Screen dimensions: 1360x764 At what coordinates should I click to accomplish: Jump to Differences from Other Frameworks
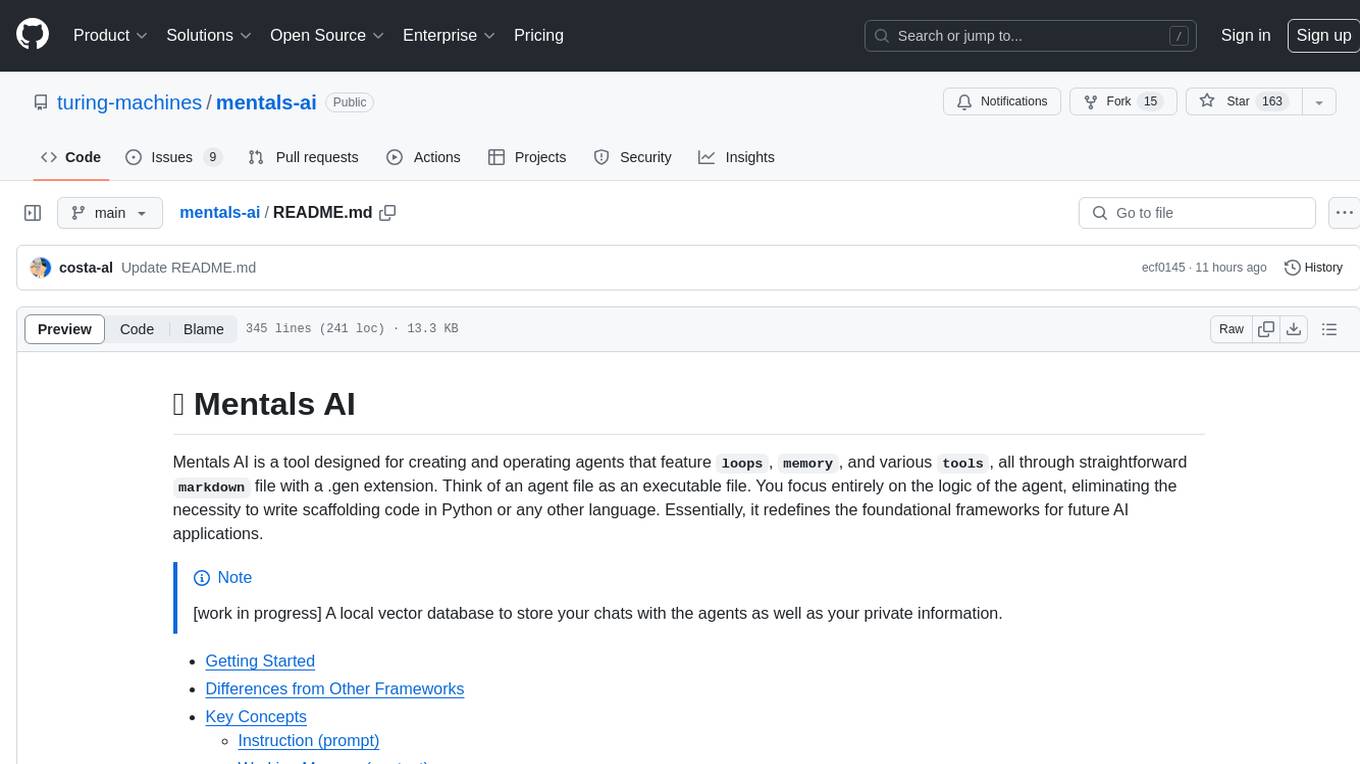pyautogui.click(x=334, y=689)
